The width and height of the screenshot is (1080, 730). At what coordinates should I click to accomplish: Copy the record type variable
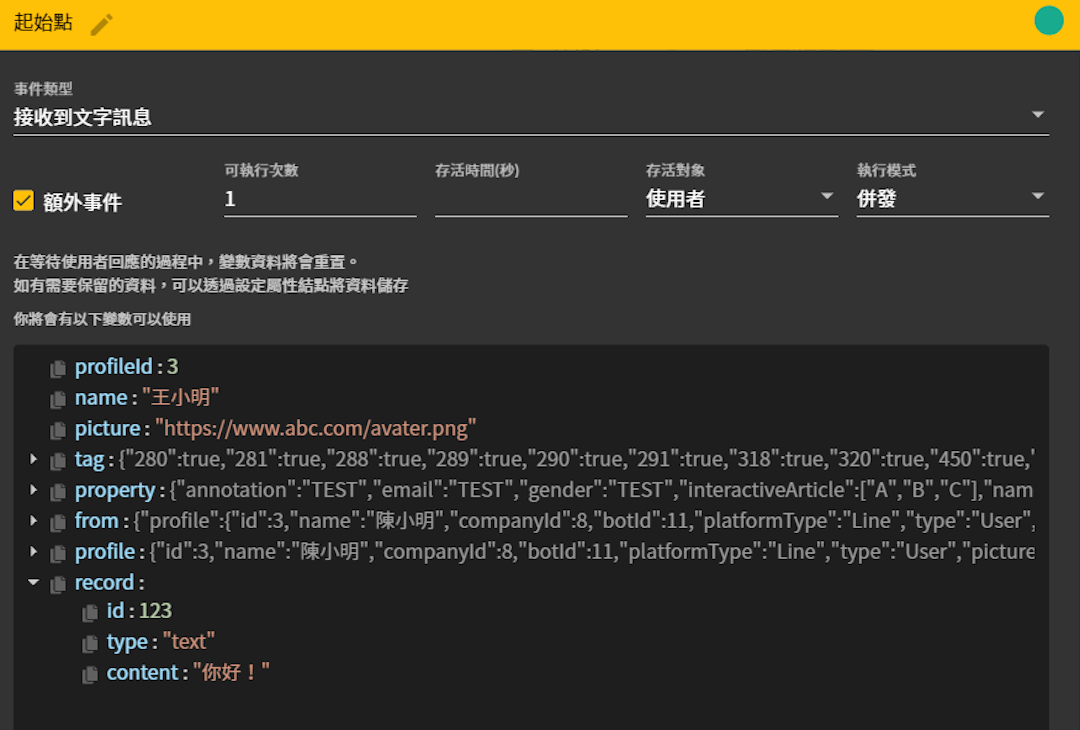pyautogui.click(x=90, y=644)
